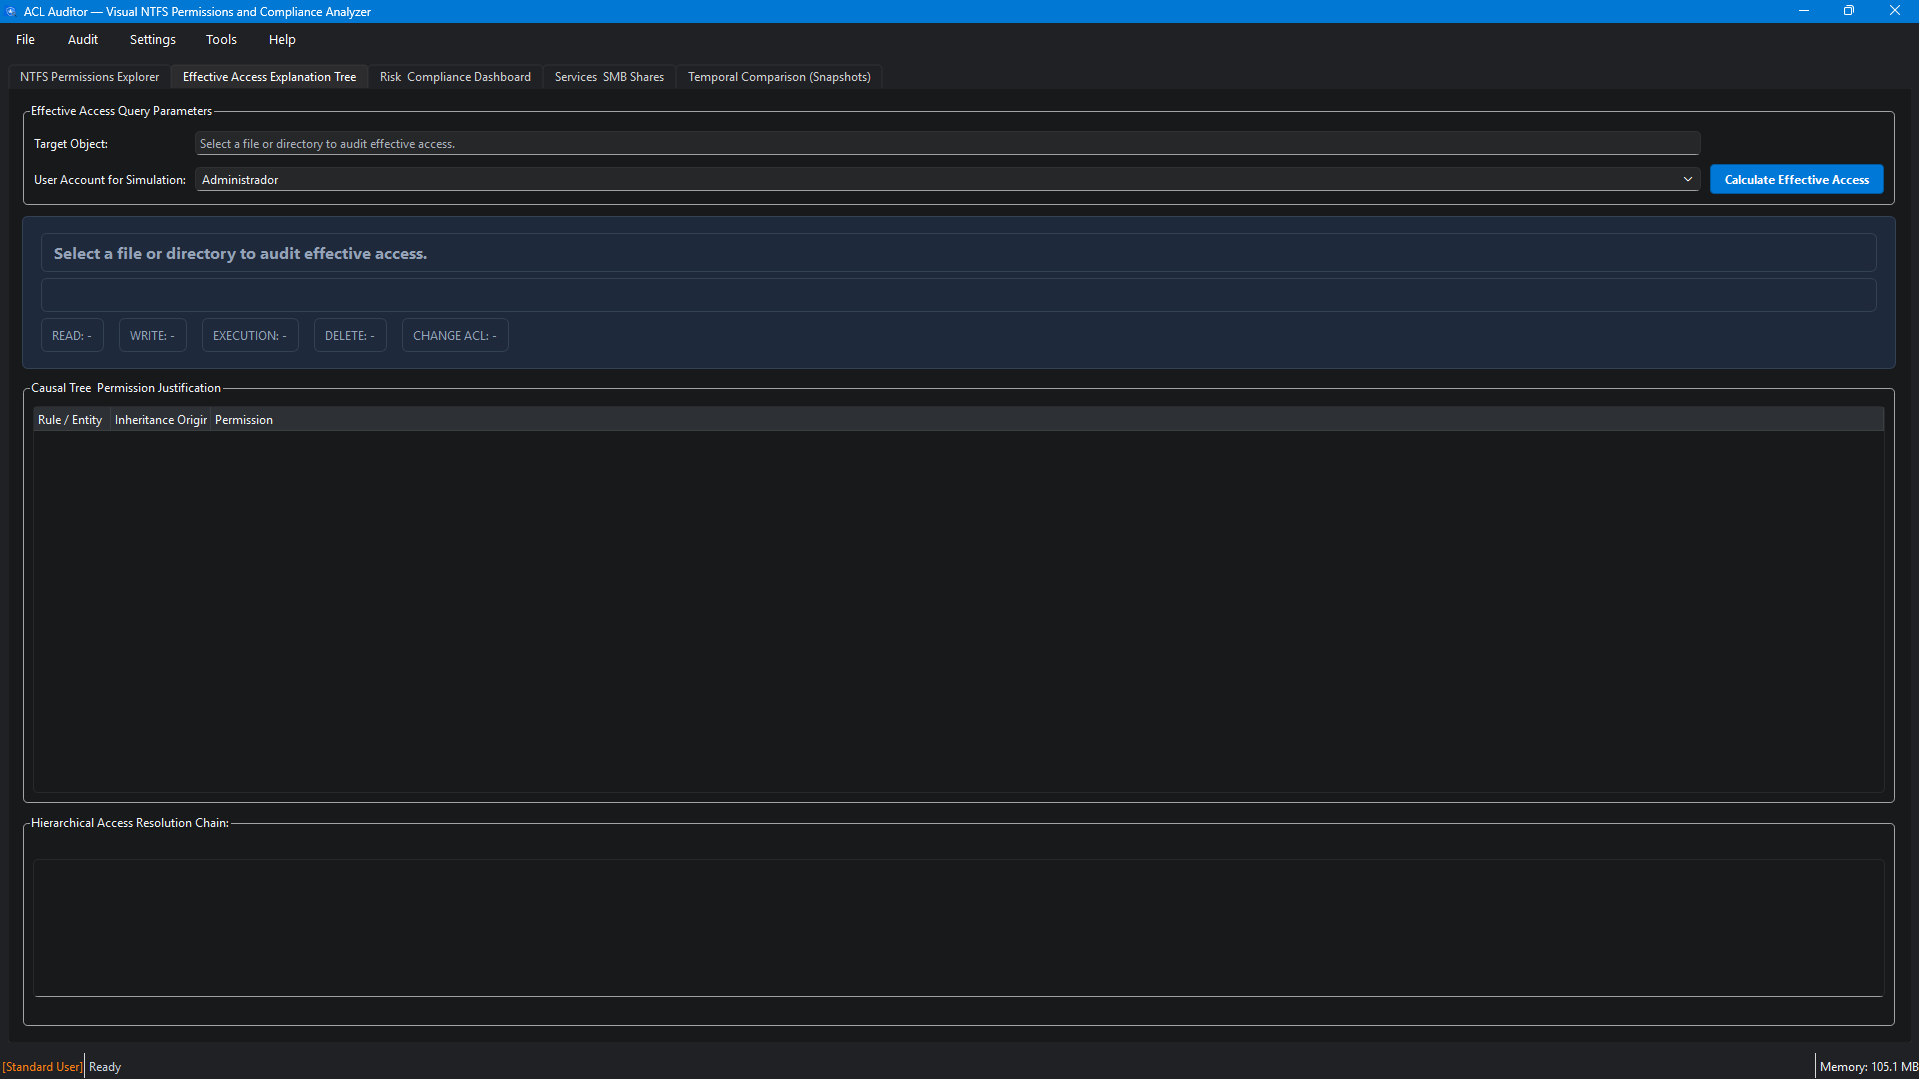Screen dimensions: 1919x1079
Task: Minimize the ACL Auditor window
Action: click(1804, 11)
